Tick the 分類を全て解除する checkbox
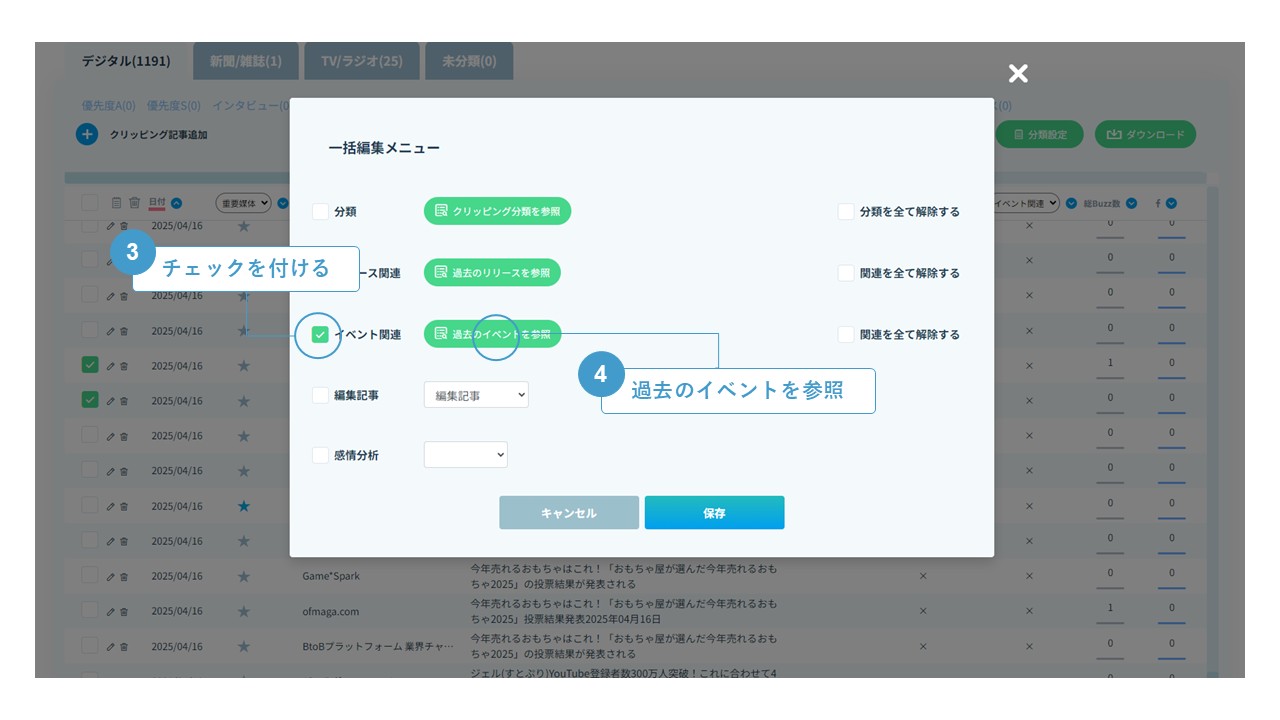The image size is (1280, 720). pos(846,212)
